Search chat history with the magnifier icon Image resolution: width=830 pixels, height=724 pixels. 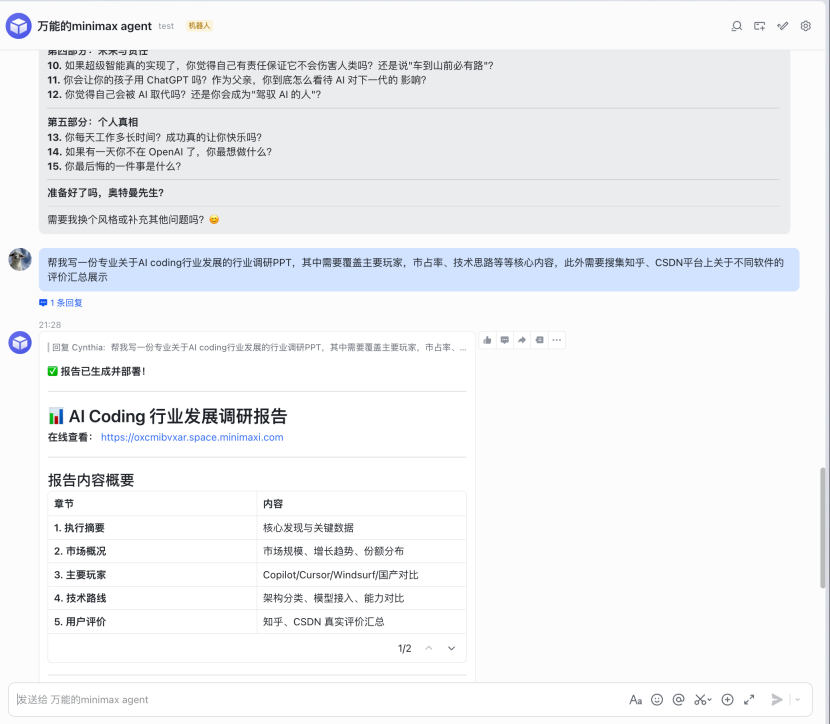pyautogui.click(x=736, y=26)
